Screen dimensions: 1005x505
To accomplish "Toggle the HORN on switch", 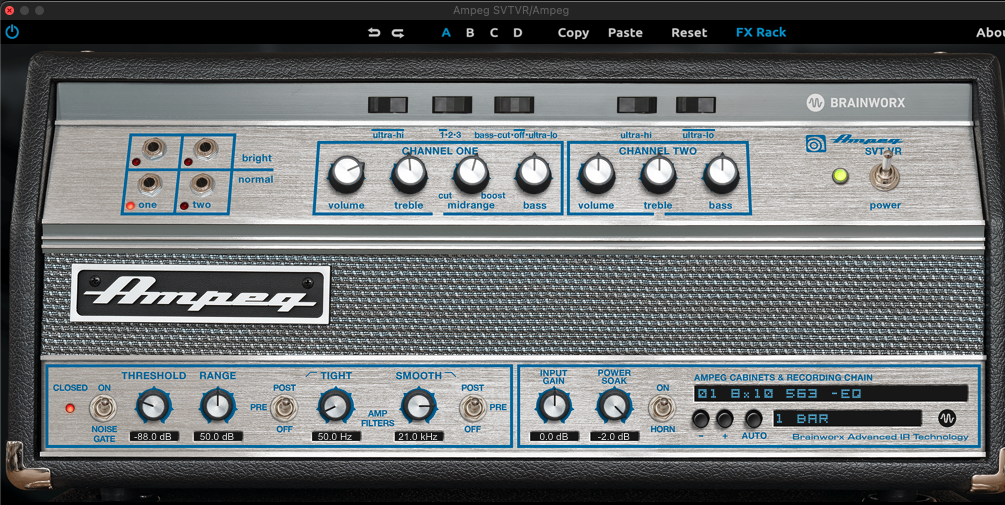I will (x=662, y=408).
